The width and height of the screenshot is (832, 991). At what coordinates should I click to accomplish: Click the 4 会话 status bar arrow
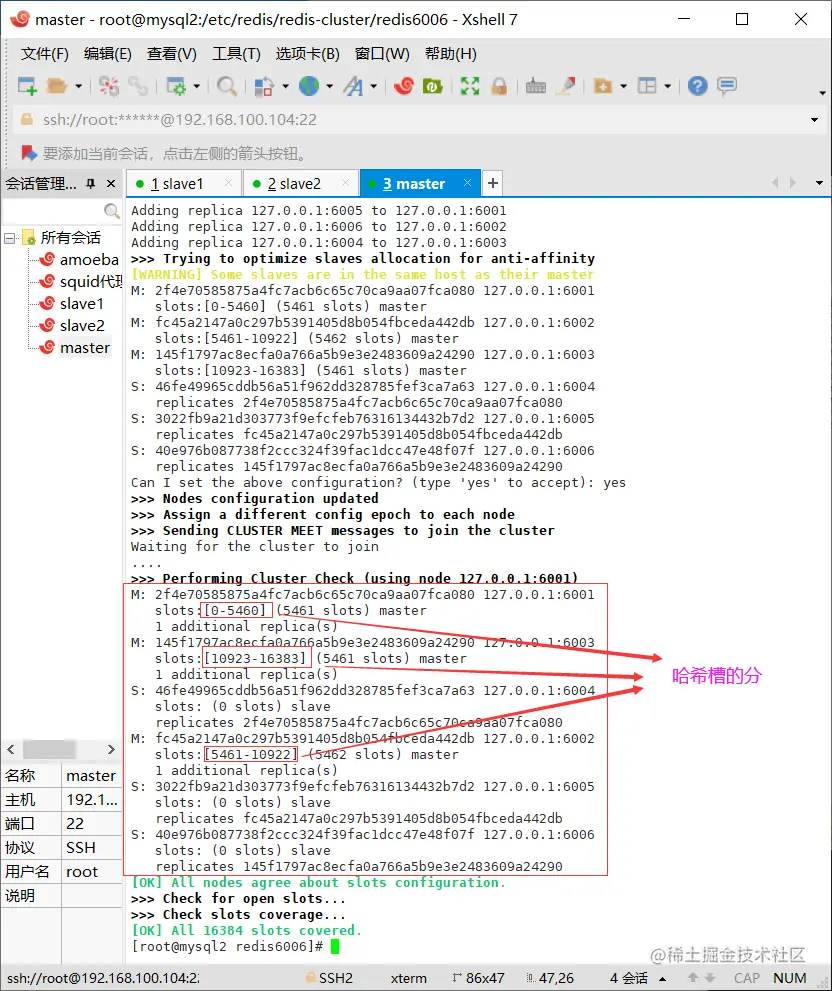[x=663, y=979]
